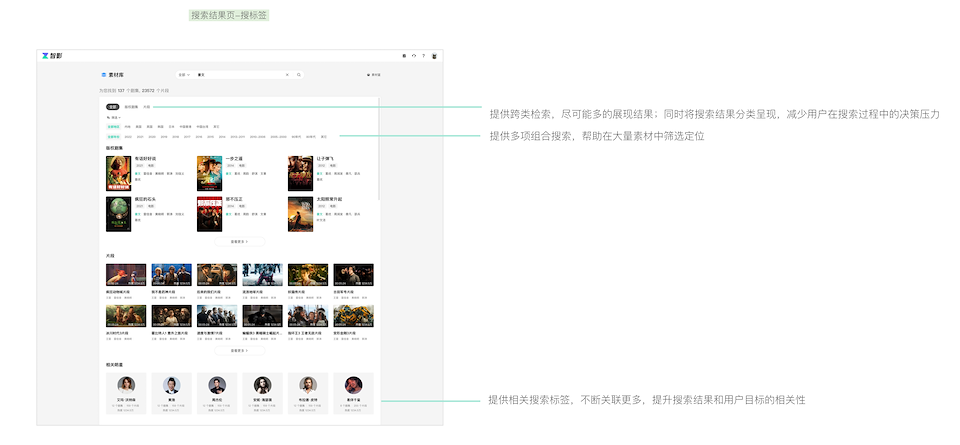Filter the region by 中国台湾
The width and height of the screenshot is (960, 445).
[x=203, y=127]
